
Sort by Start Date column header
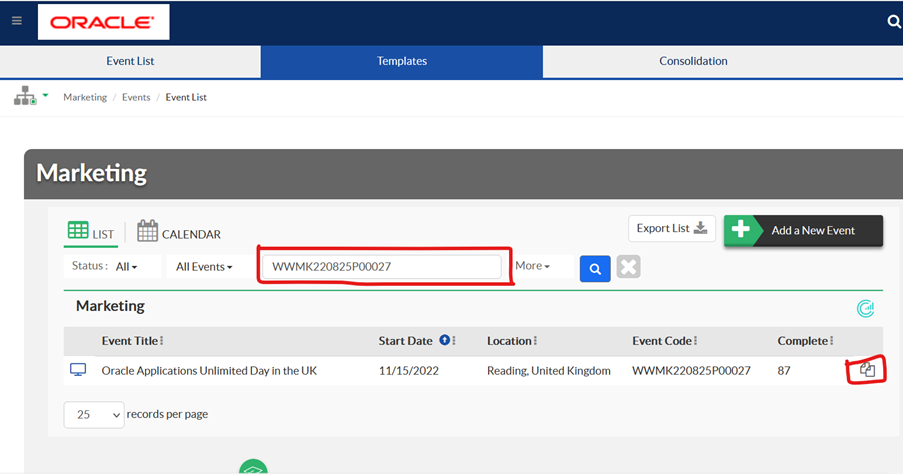pyautogui.click(x=405, y=341)
